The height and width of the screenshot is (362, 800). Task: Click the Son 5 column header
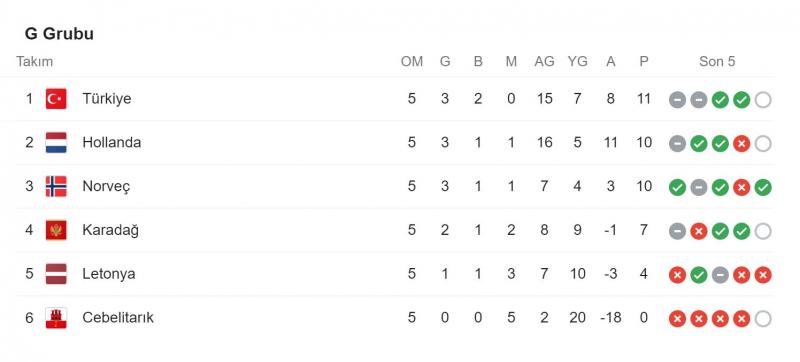tap(717, 62)
